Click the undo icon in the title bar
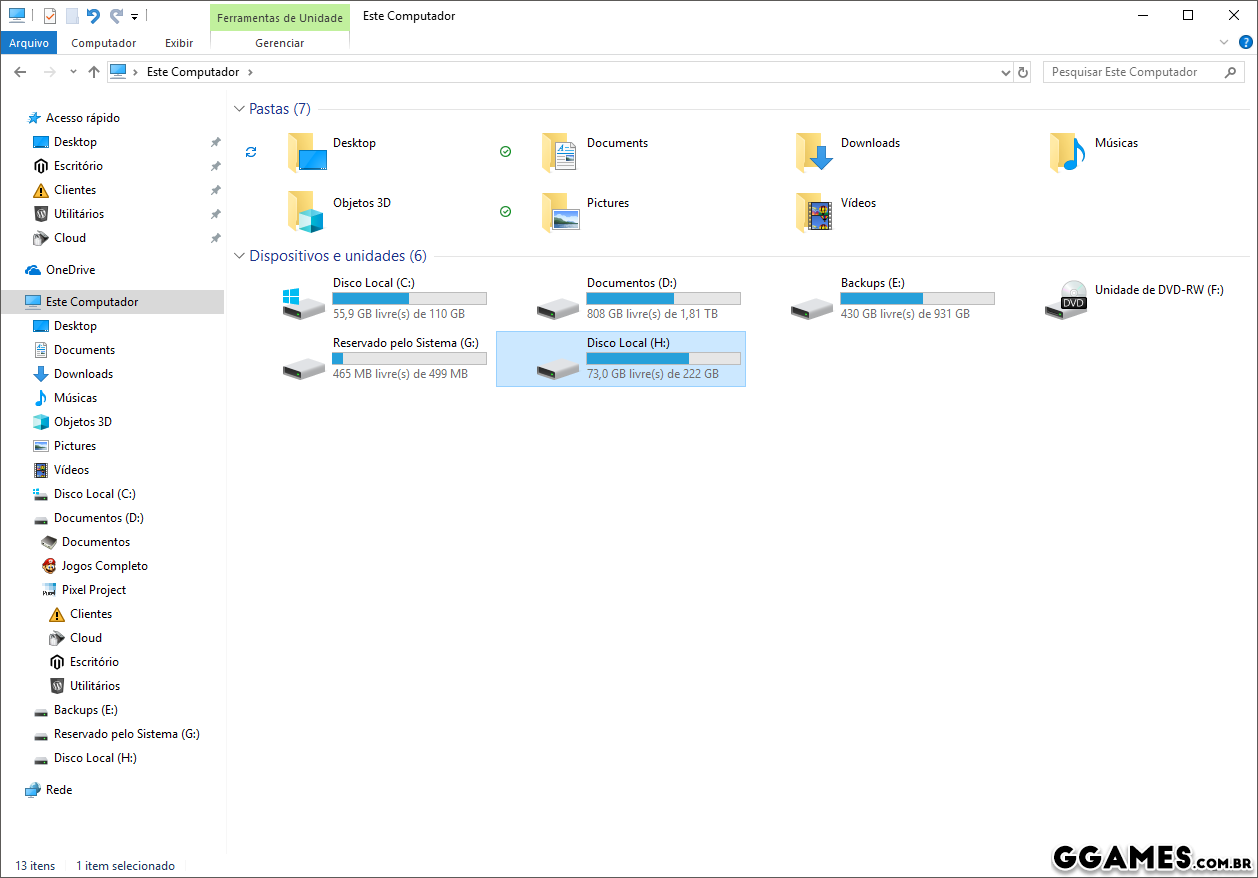Image resolution: width=1258 pixels, height=878 pixels. tap(93, 16)
